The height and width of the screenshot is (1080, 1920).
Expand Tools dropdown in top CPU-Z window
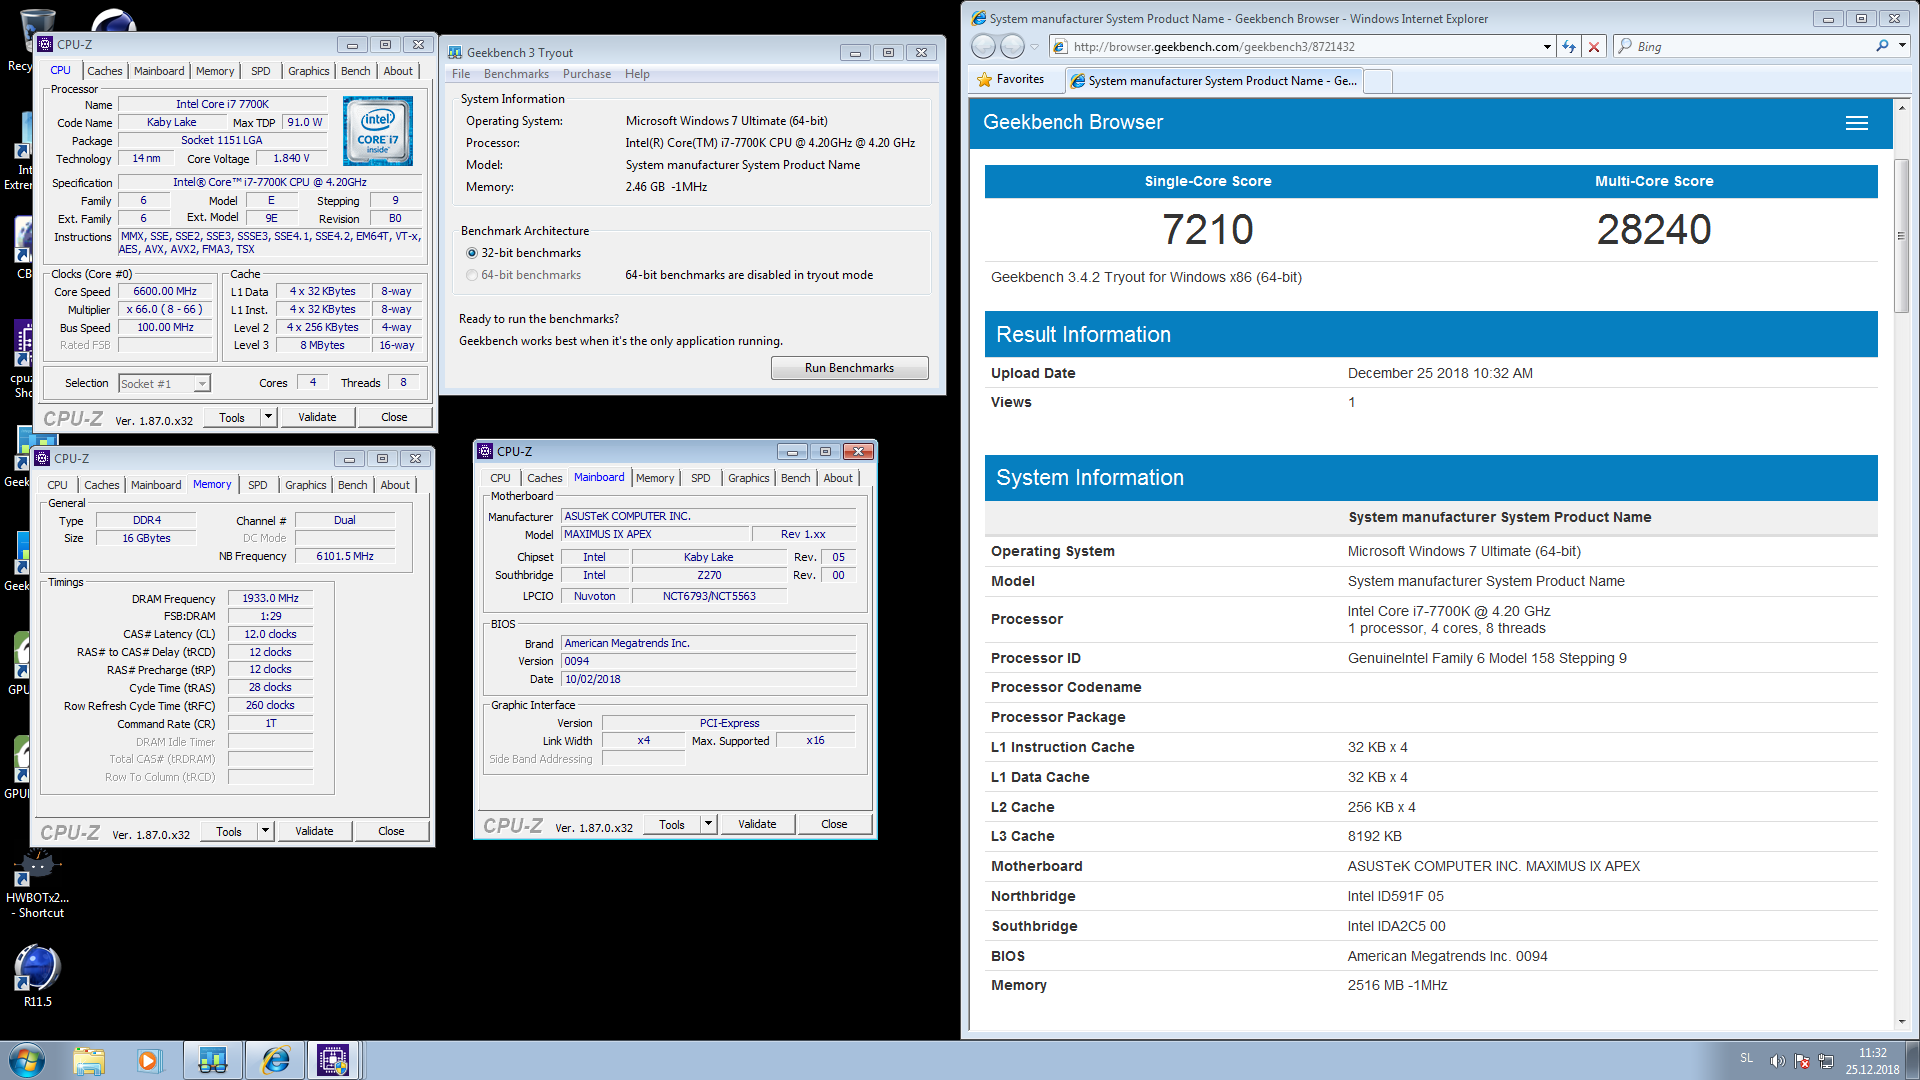point(268,417)
